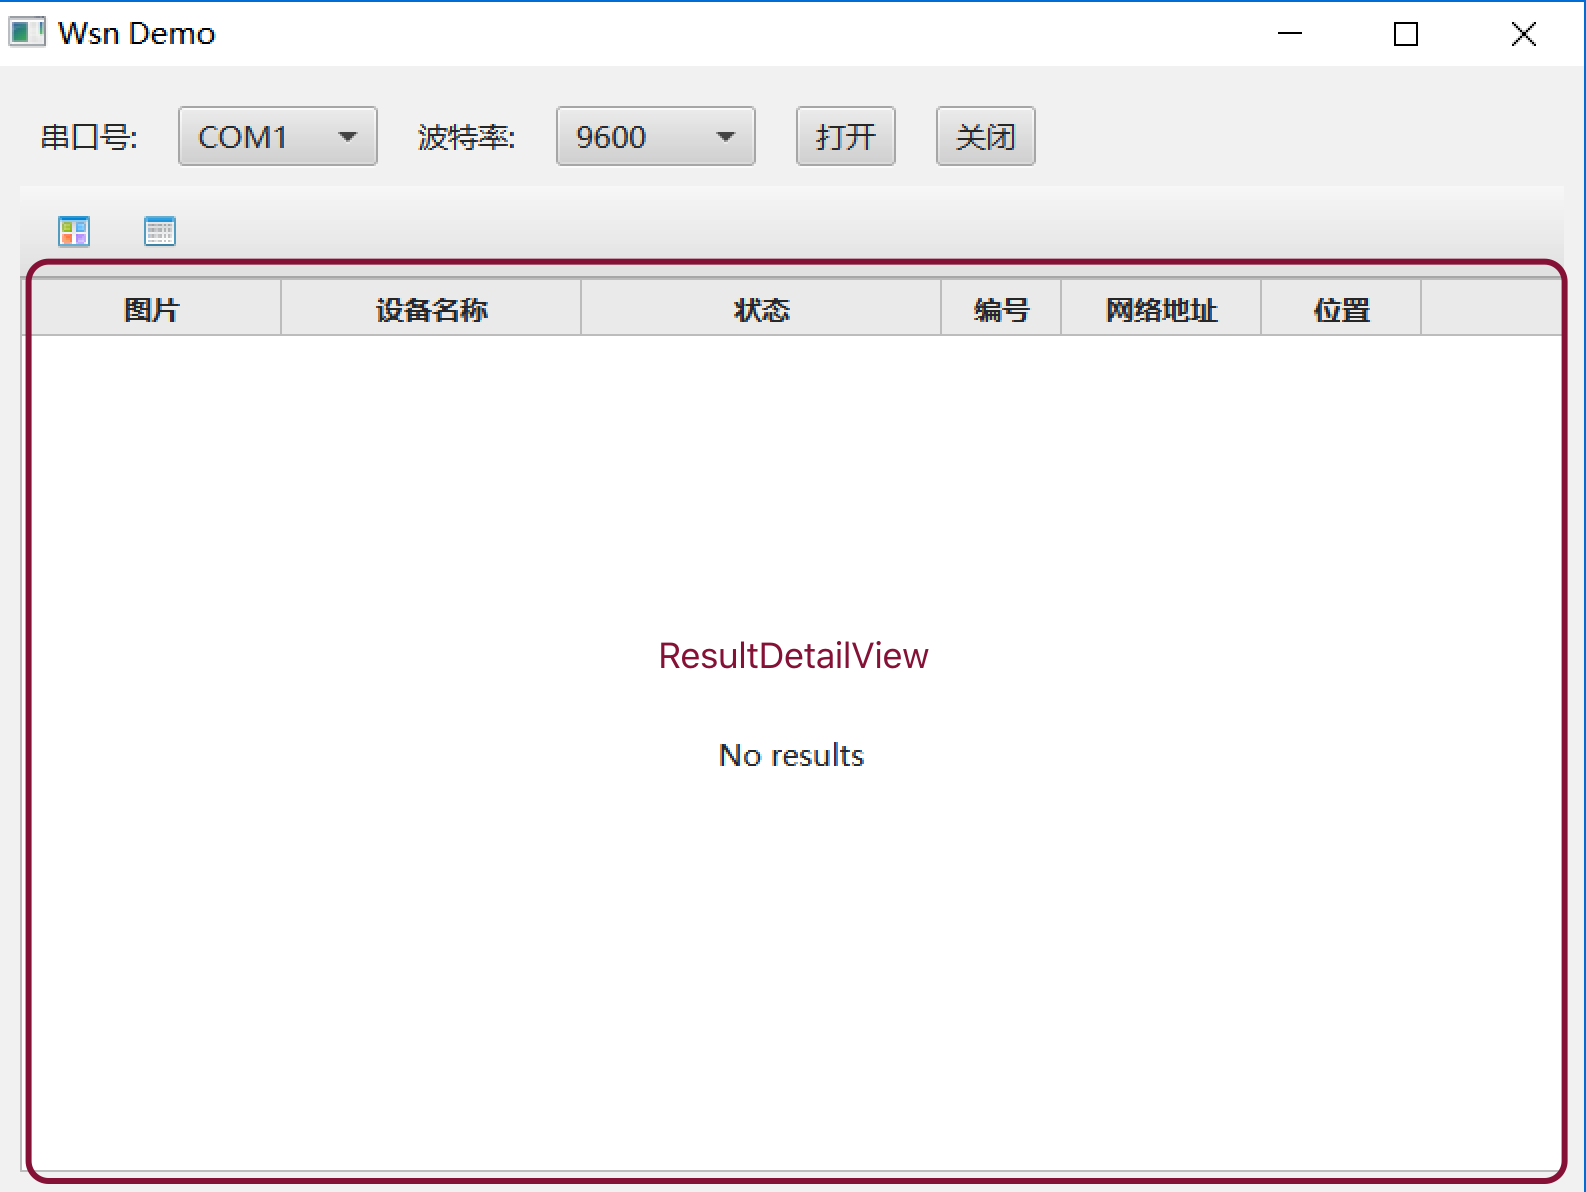The image size is (1586, 1192).
Task: Sort by the 位置 column header
Action: pyautogui.click(x=1341, y=310)
